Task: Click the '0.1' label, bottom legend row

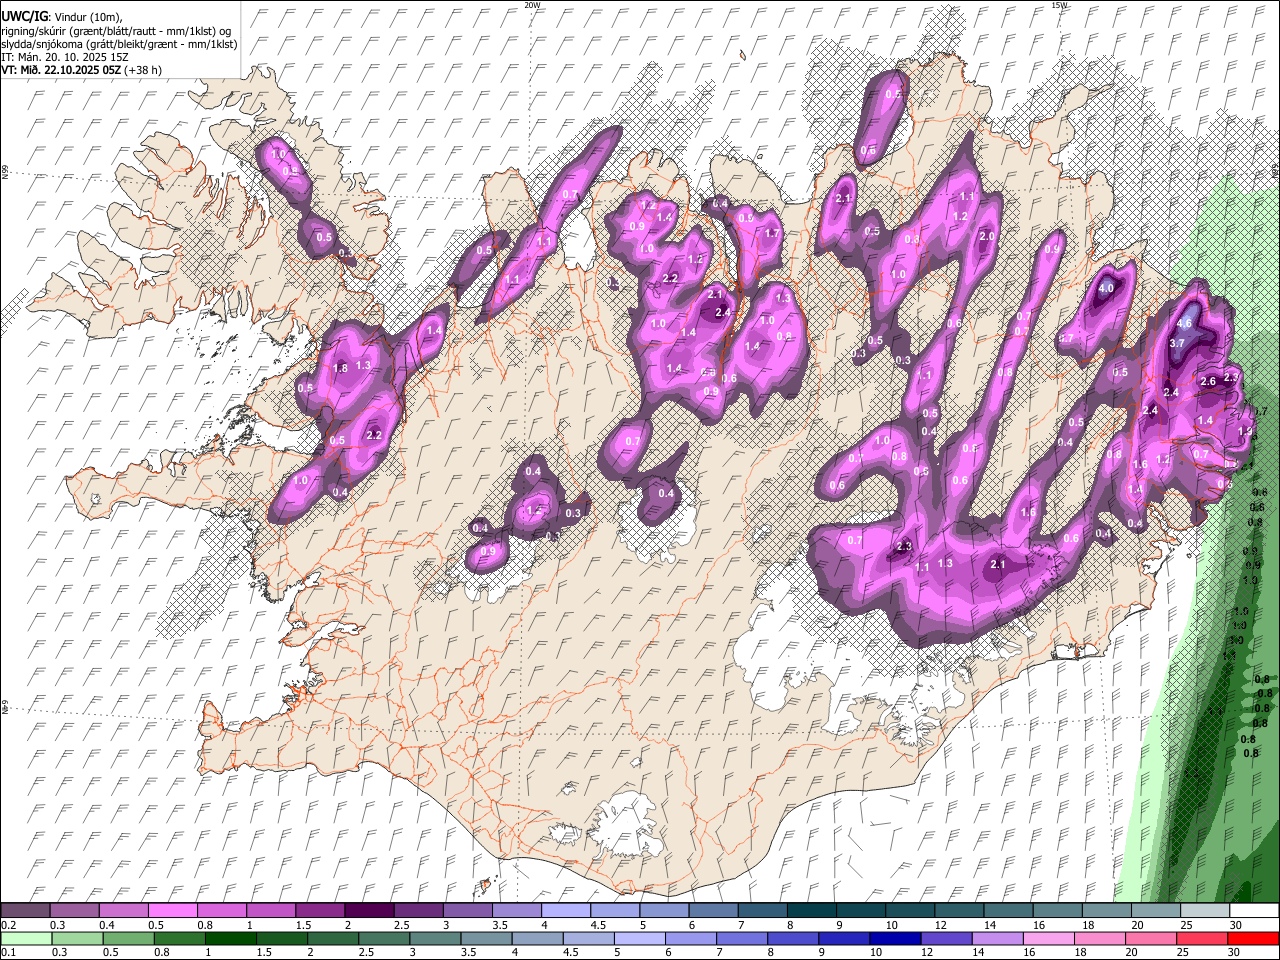Action: click(8, 952)
